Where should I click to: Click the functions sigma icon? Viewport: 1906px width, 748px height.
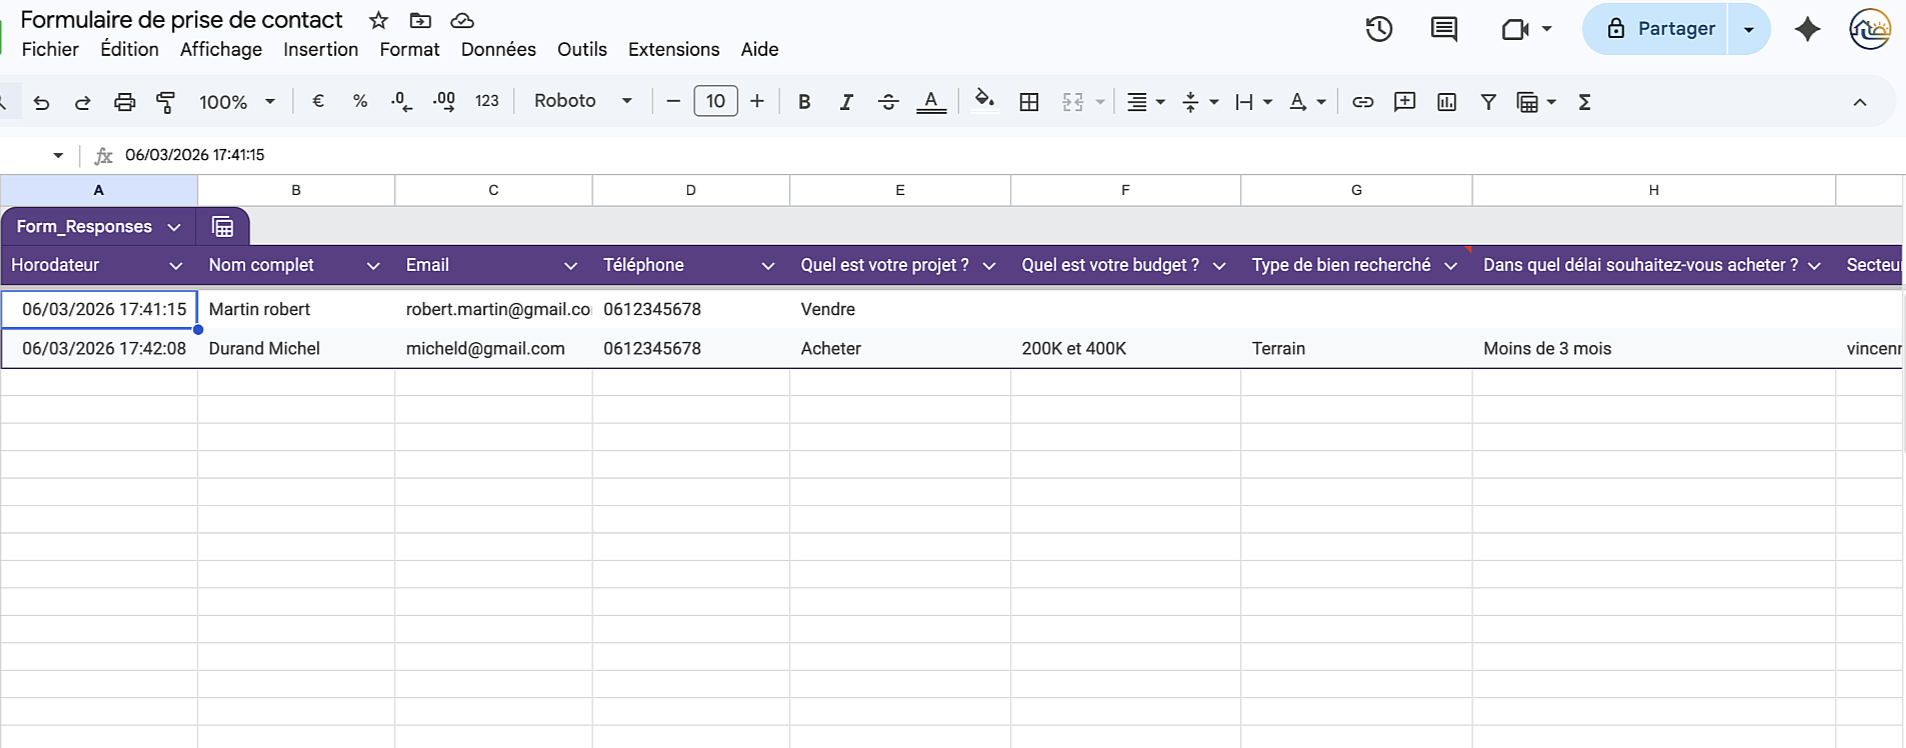1584,102
